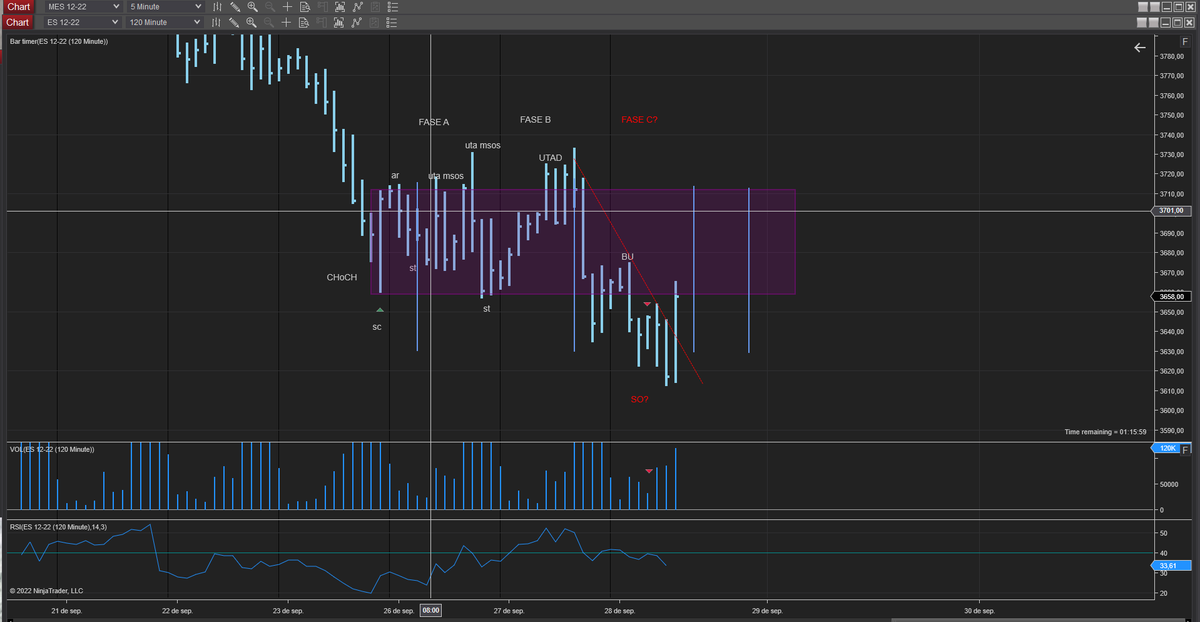Select the CHoCH text label
Screen dimensions: 1200x622
[342, 277]
